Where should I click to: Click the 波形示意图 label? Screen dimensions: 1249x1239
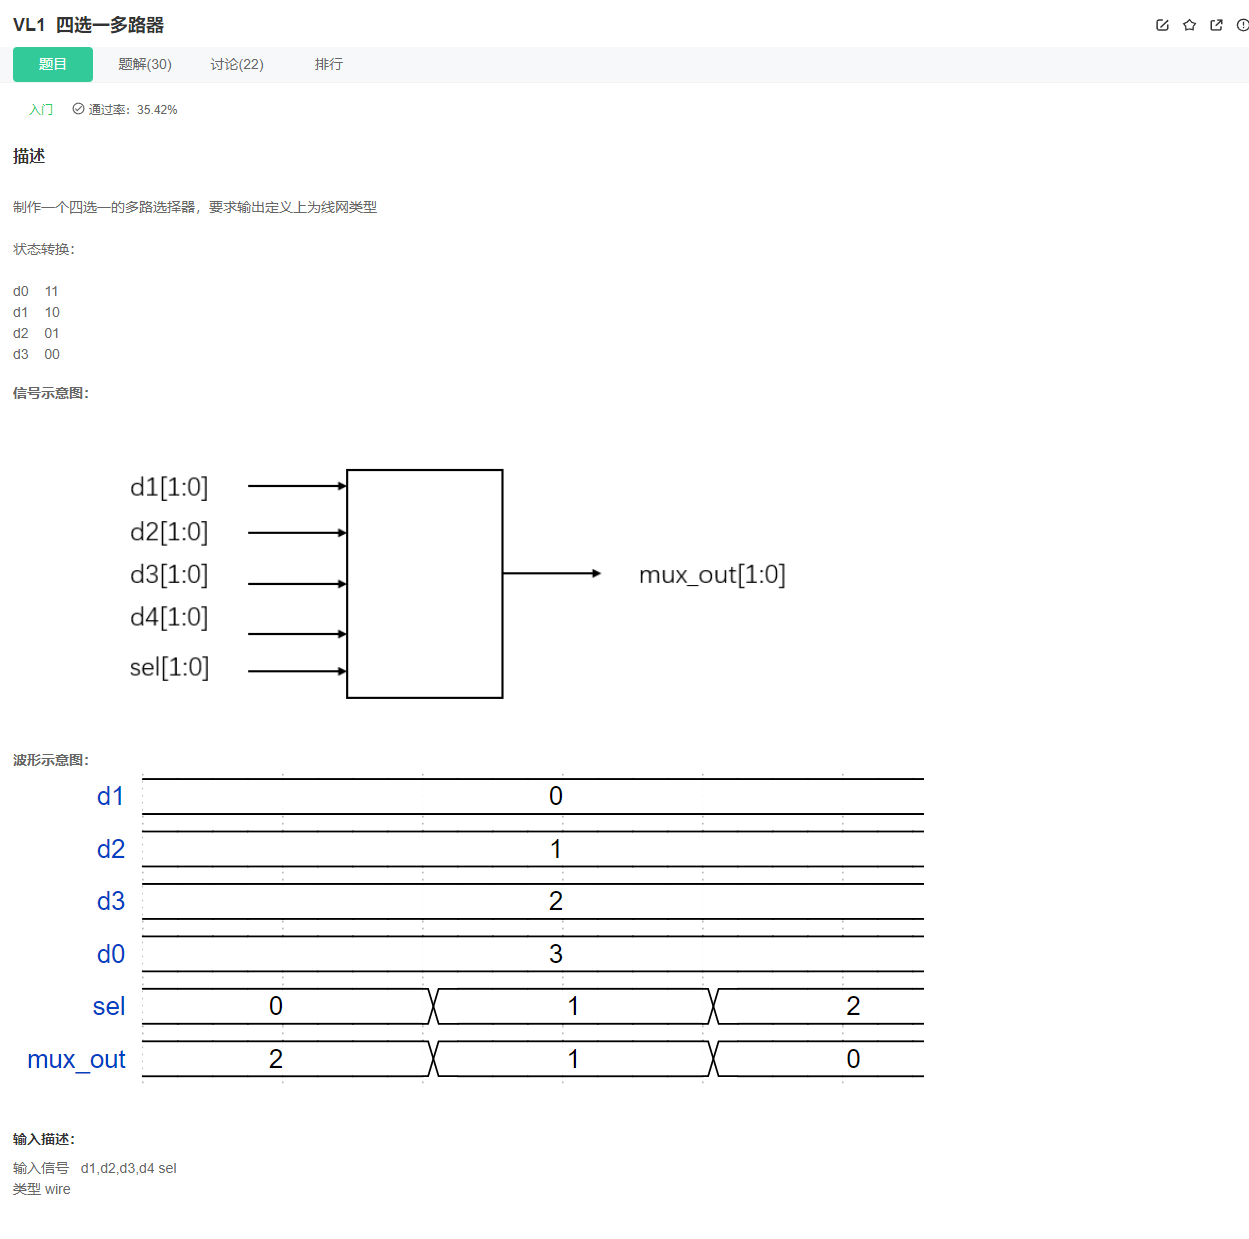click(x=51, y=760)
